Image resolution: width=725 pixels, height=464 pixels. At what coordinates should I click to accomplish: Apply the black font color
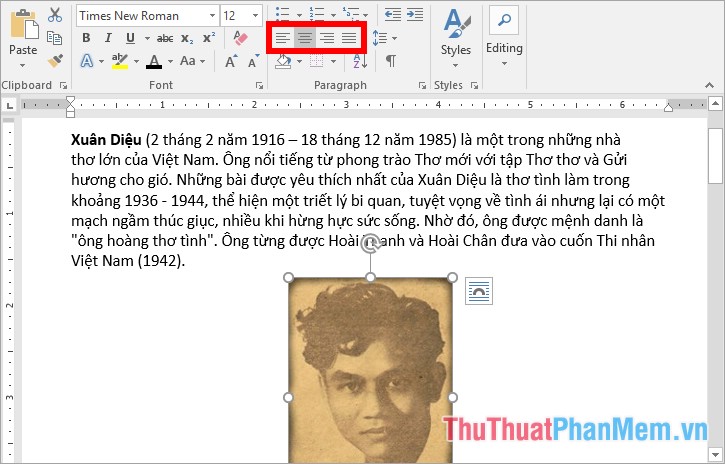[x=154, y=61]
